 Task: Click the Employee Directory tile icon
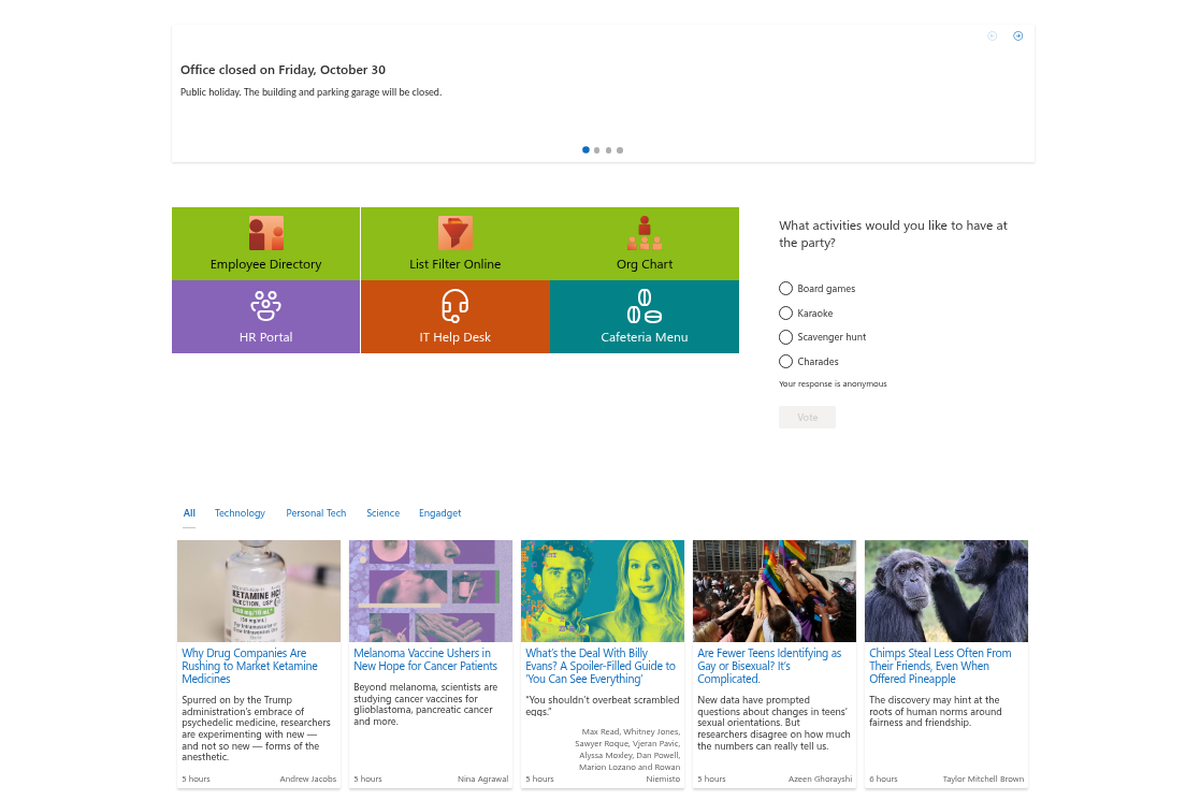click(266, 233)
